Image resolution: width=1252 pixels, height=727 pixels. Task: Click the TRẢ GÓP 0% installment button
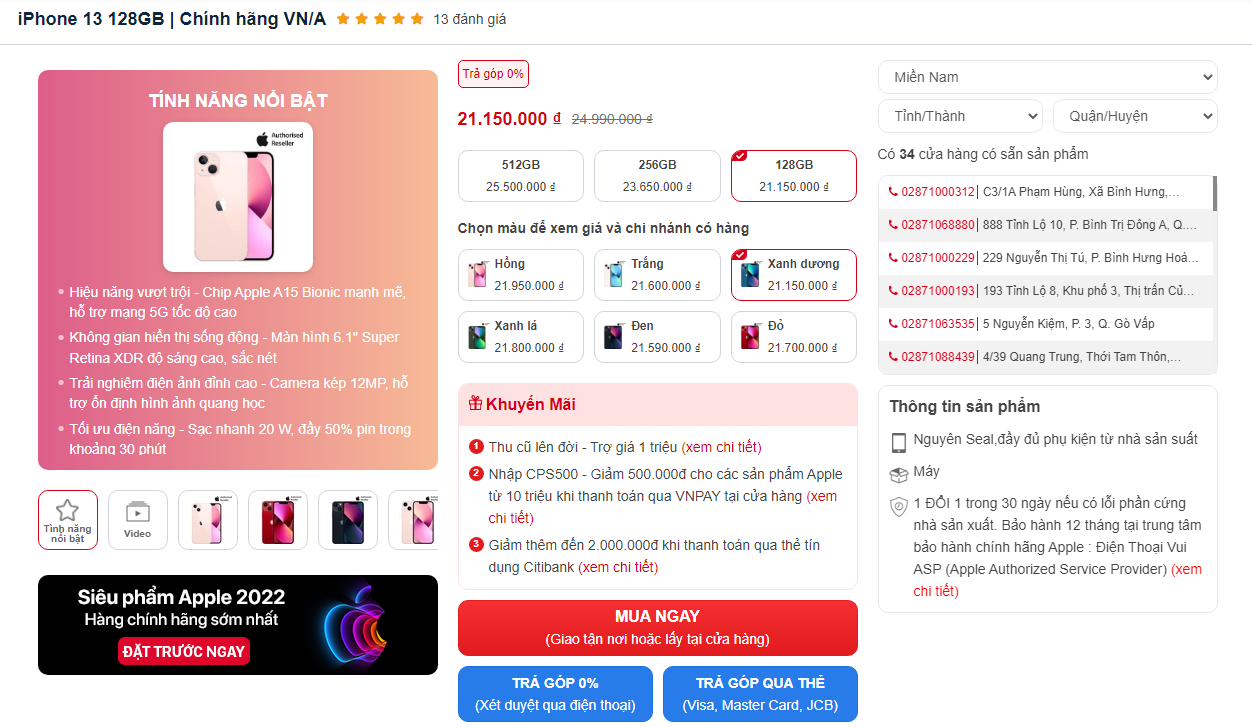pos(555,694)
